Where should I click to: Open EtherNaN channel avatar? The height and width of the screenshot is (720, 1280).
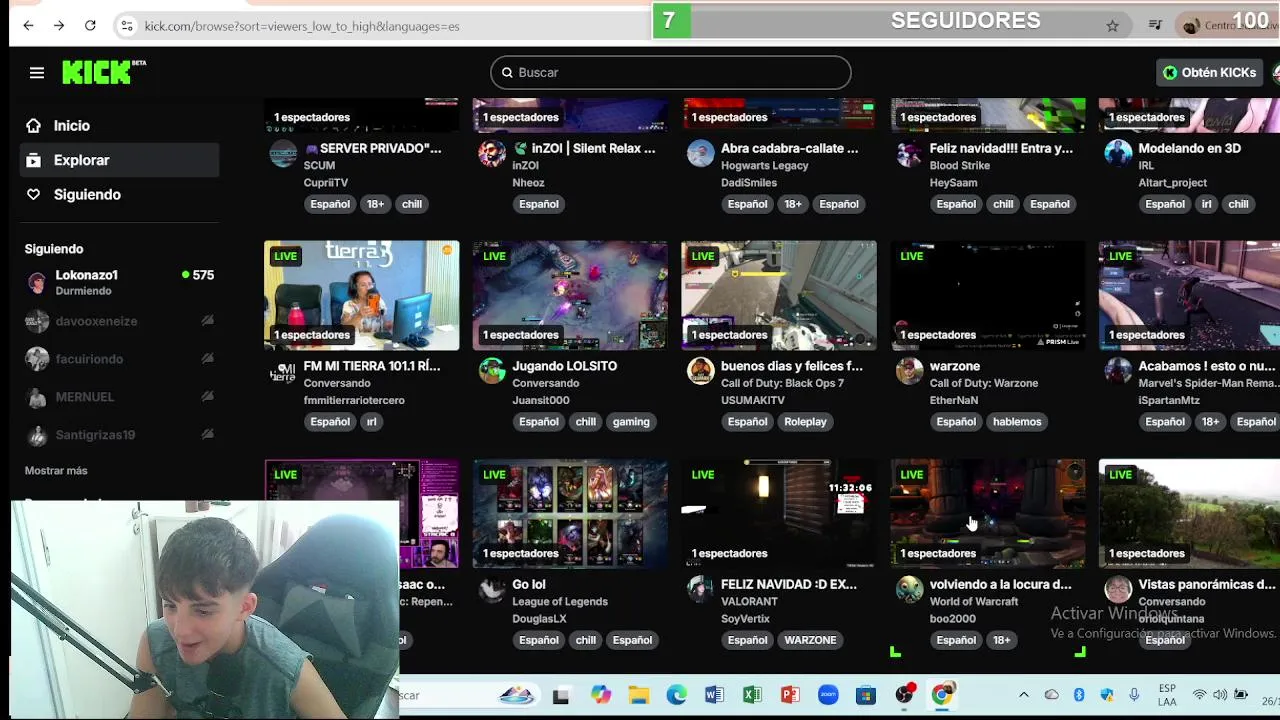pyautogui.click(x=909, y=372)
